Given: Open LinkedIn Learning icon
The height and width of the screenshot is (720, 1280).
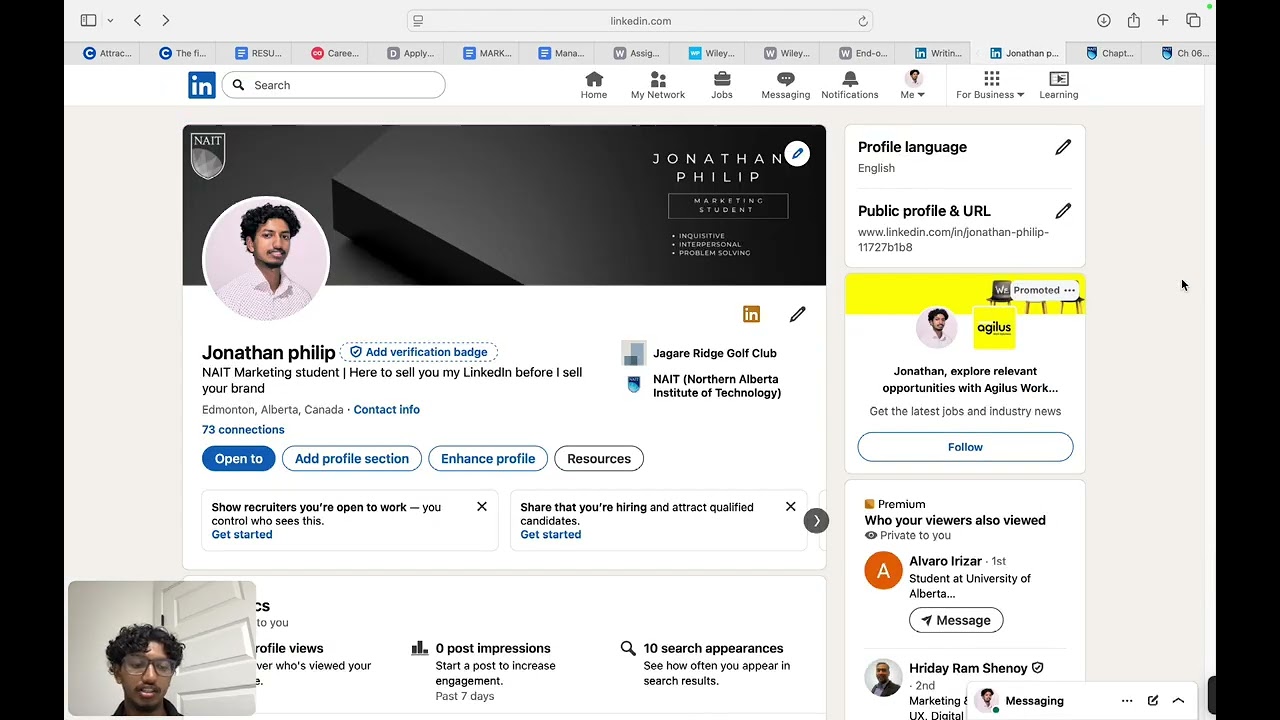Looking at the screenshot, I should (x=1059, y=85).
